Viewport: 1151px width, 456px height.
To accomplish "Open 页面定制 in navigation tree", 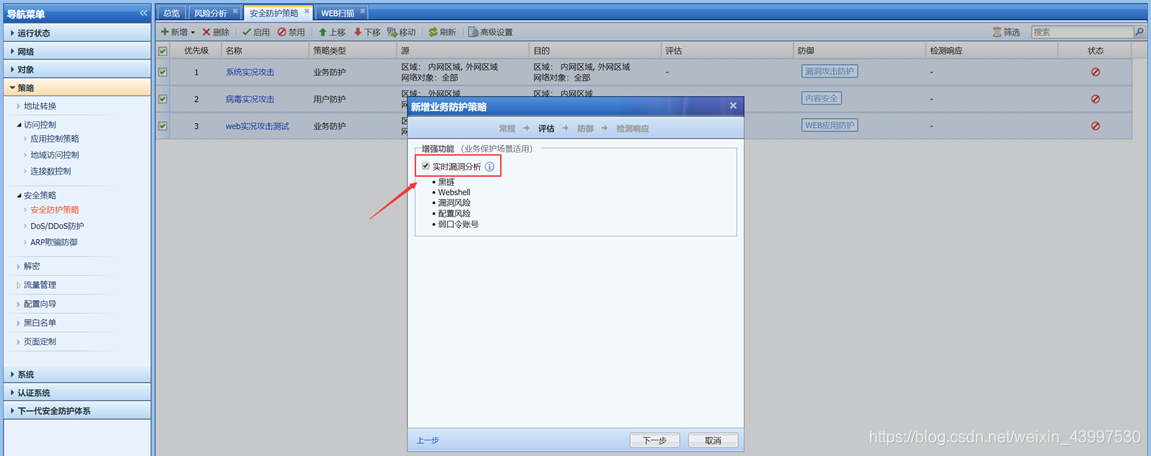I will [40, 341].
